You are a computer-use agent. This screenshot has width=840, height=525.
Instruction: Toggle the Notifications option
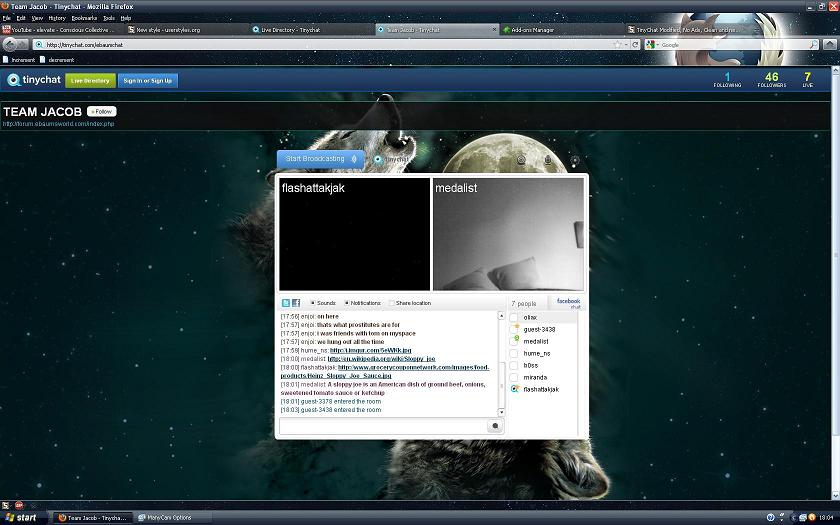tap(362, 303)
